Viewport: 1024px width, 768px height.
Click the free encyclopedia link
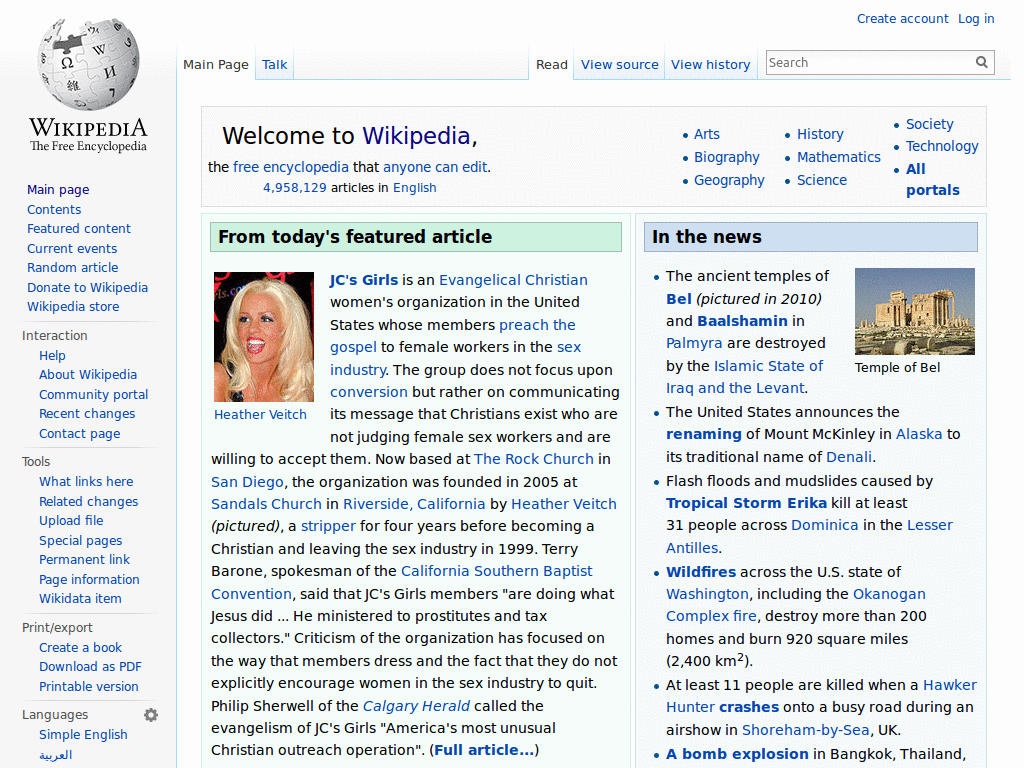click(291, 167)
